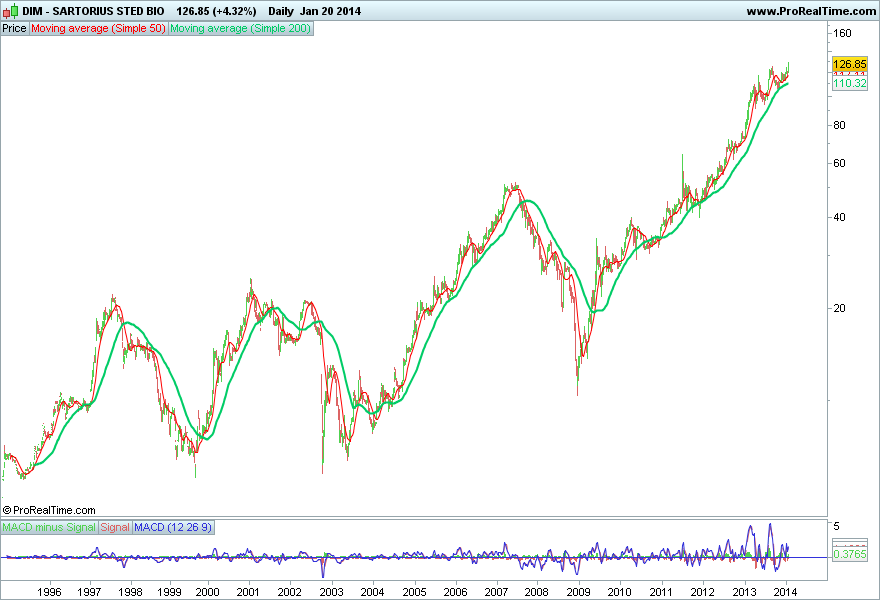The image size is (880, 600).
Task: Click the 2009 year label on time axis
Action: [579, 592]
